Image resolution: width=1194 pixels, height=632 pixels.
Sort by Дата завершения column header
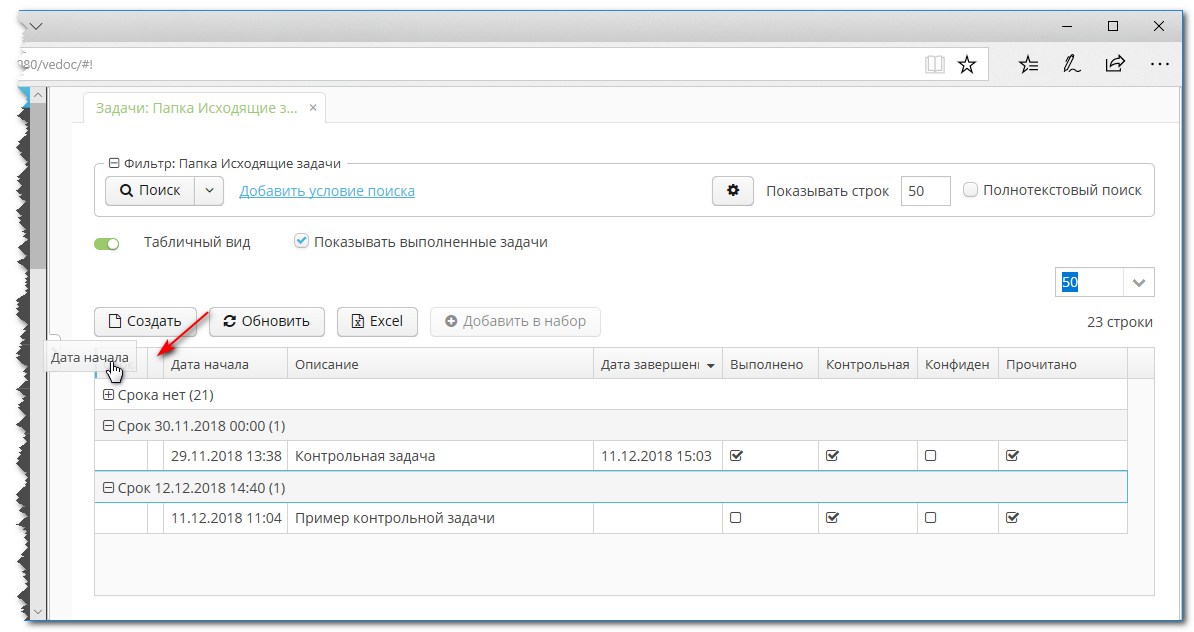coord(650,365)
